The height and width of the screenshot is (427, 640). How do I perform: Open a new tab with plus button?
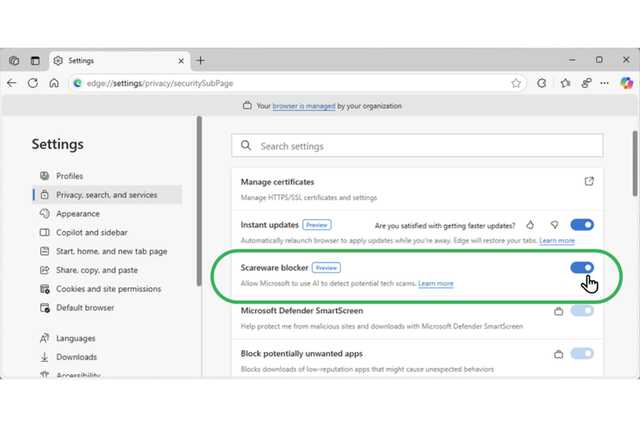click(200, 60)
